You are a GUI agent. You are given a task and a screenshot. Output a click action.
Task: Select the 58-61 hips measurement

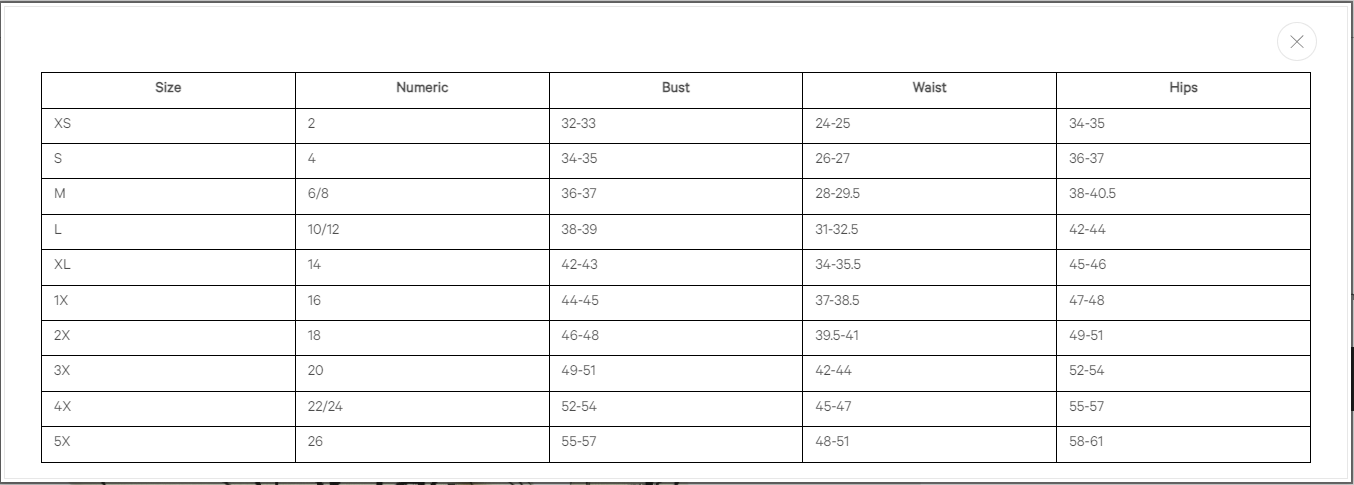pos(1086,442)
